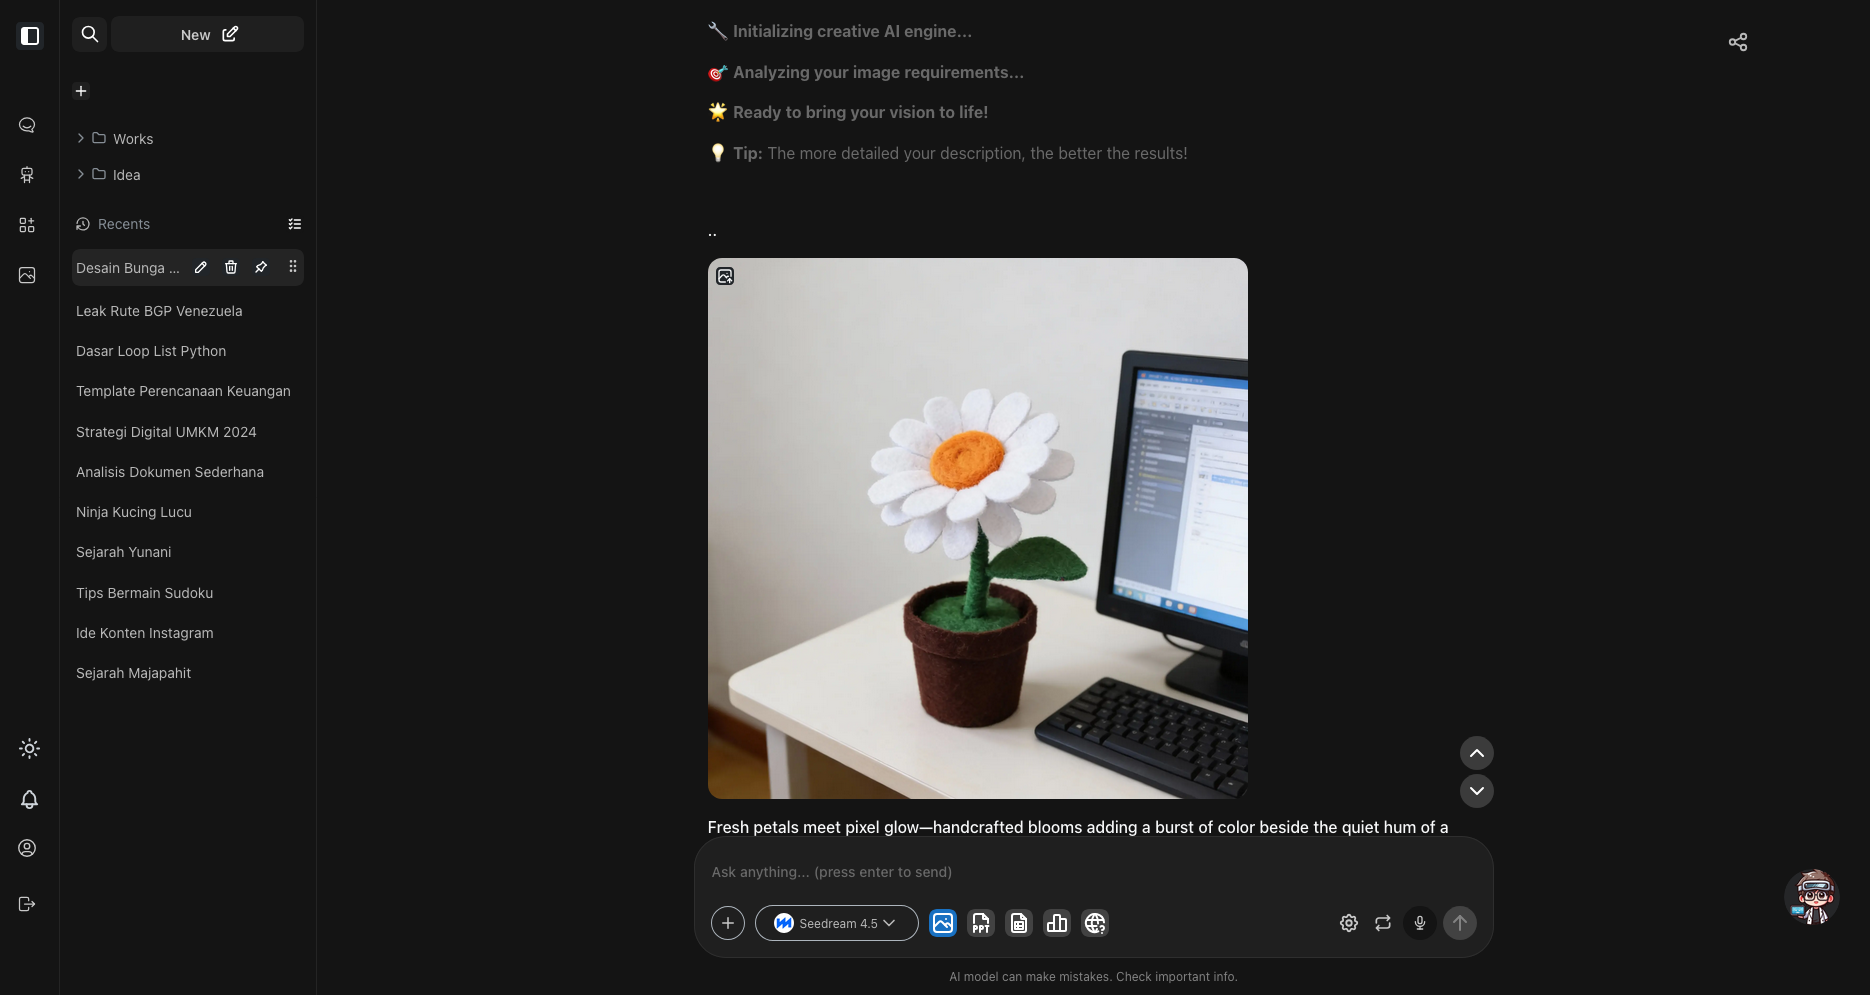Open the robot agents icon in sidebar
This screenshot has height=995, width=1870.
(x=27, y=175)
